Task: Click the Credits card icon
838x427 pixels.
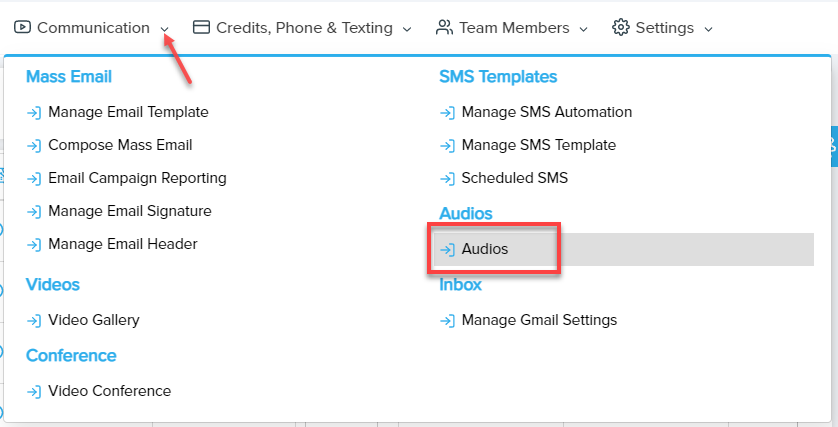Action: [x=201, y=28]
